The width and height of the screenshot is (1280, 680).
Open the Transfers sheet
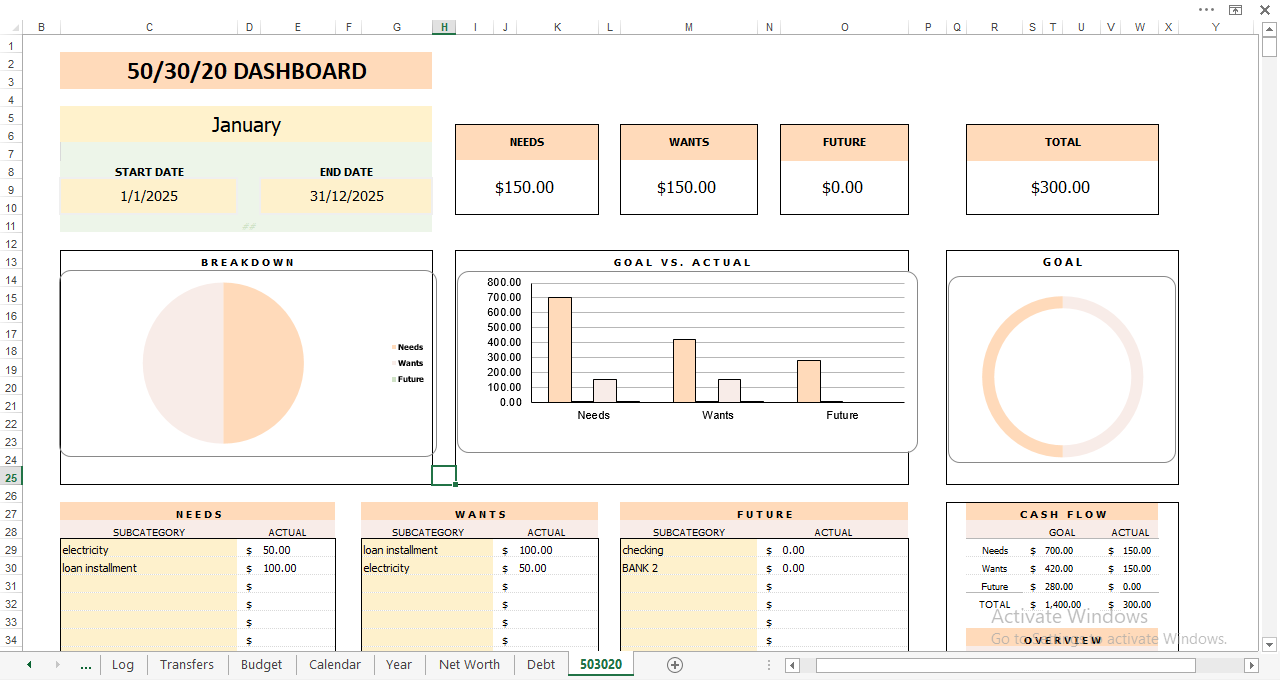[x=186, y=664]
